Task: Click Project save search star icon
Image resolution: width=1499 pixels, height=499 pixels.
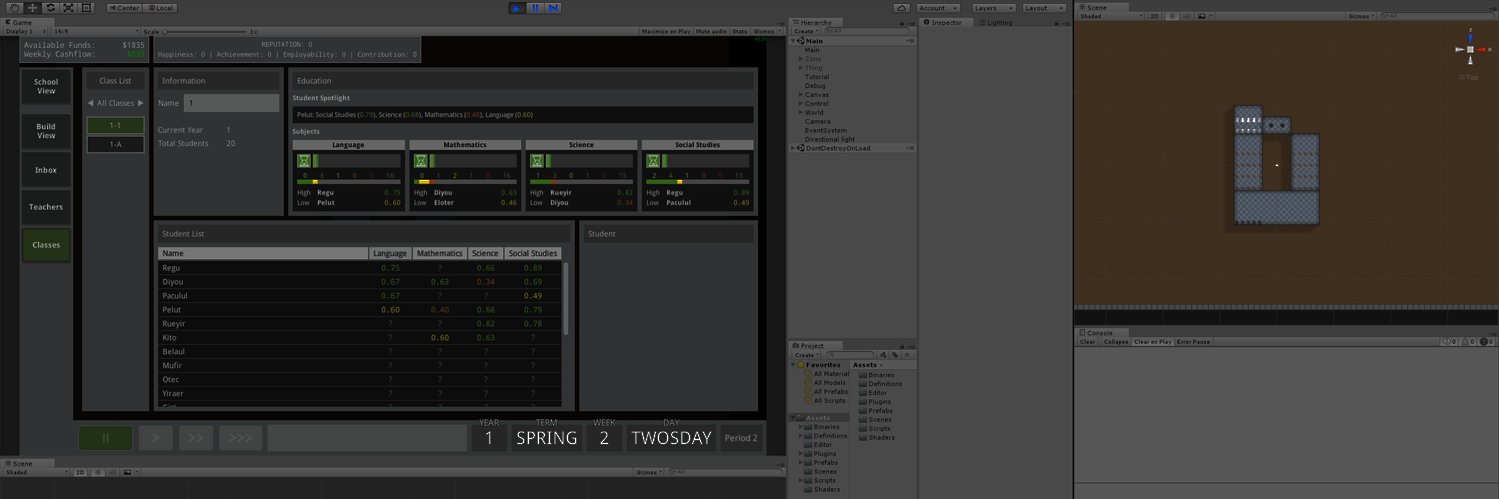Action: click(x=908, y=354)
